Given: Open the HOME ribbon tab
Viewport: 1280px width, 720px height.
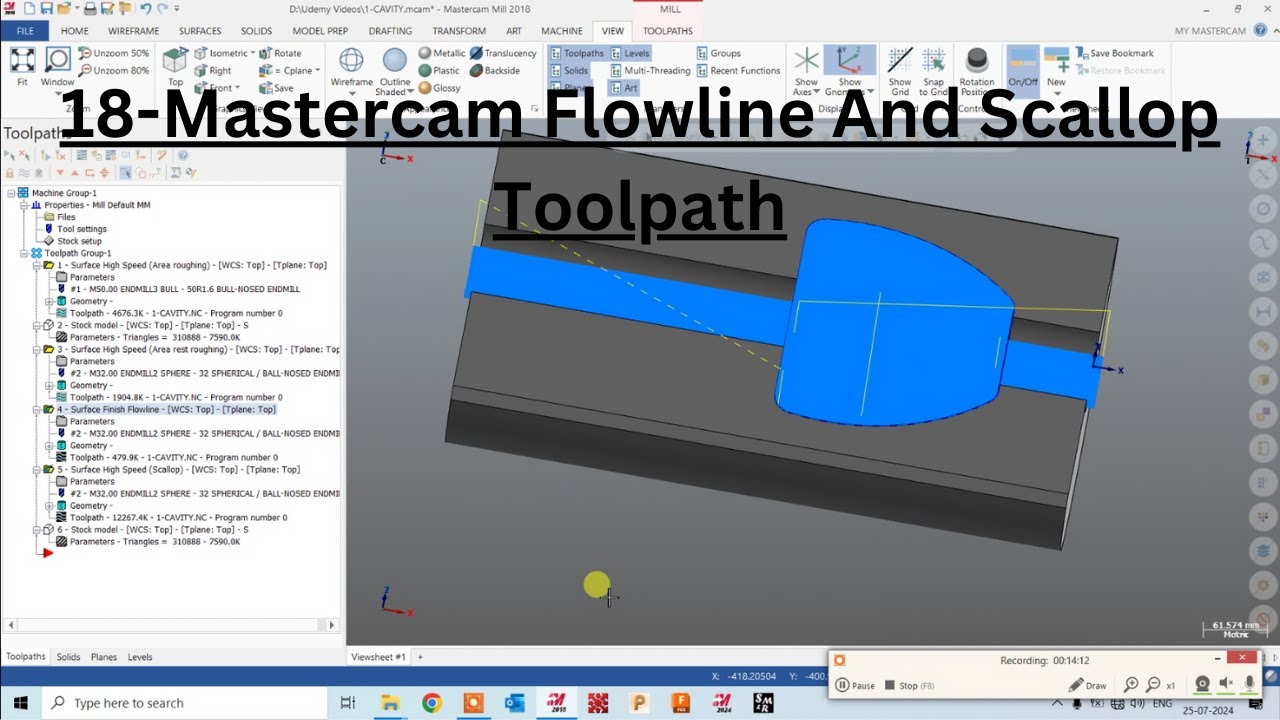Looking at the screenshot, I should pyautogui.click(x=75, y=31).
